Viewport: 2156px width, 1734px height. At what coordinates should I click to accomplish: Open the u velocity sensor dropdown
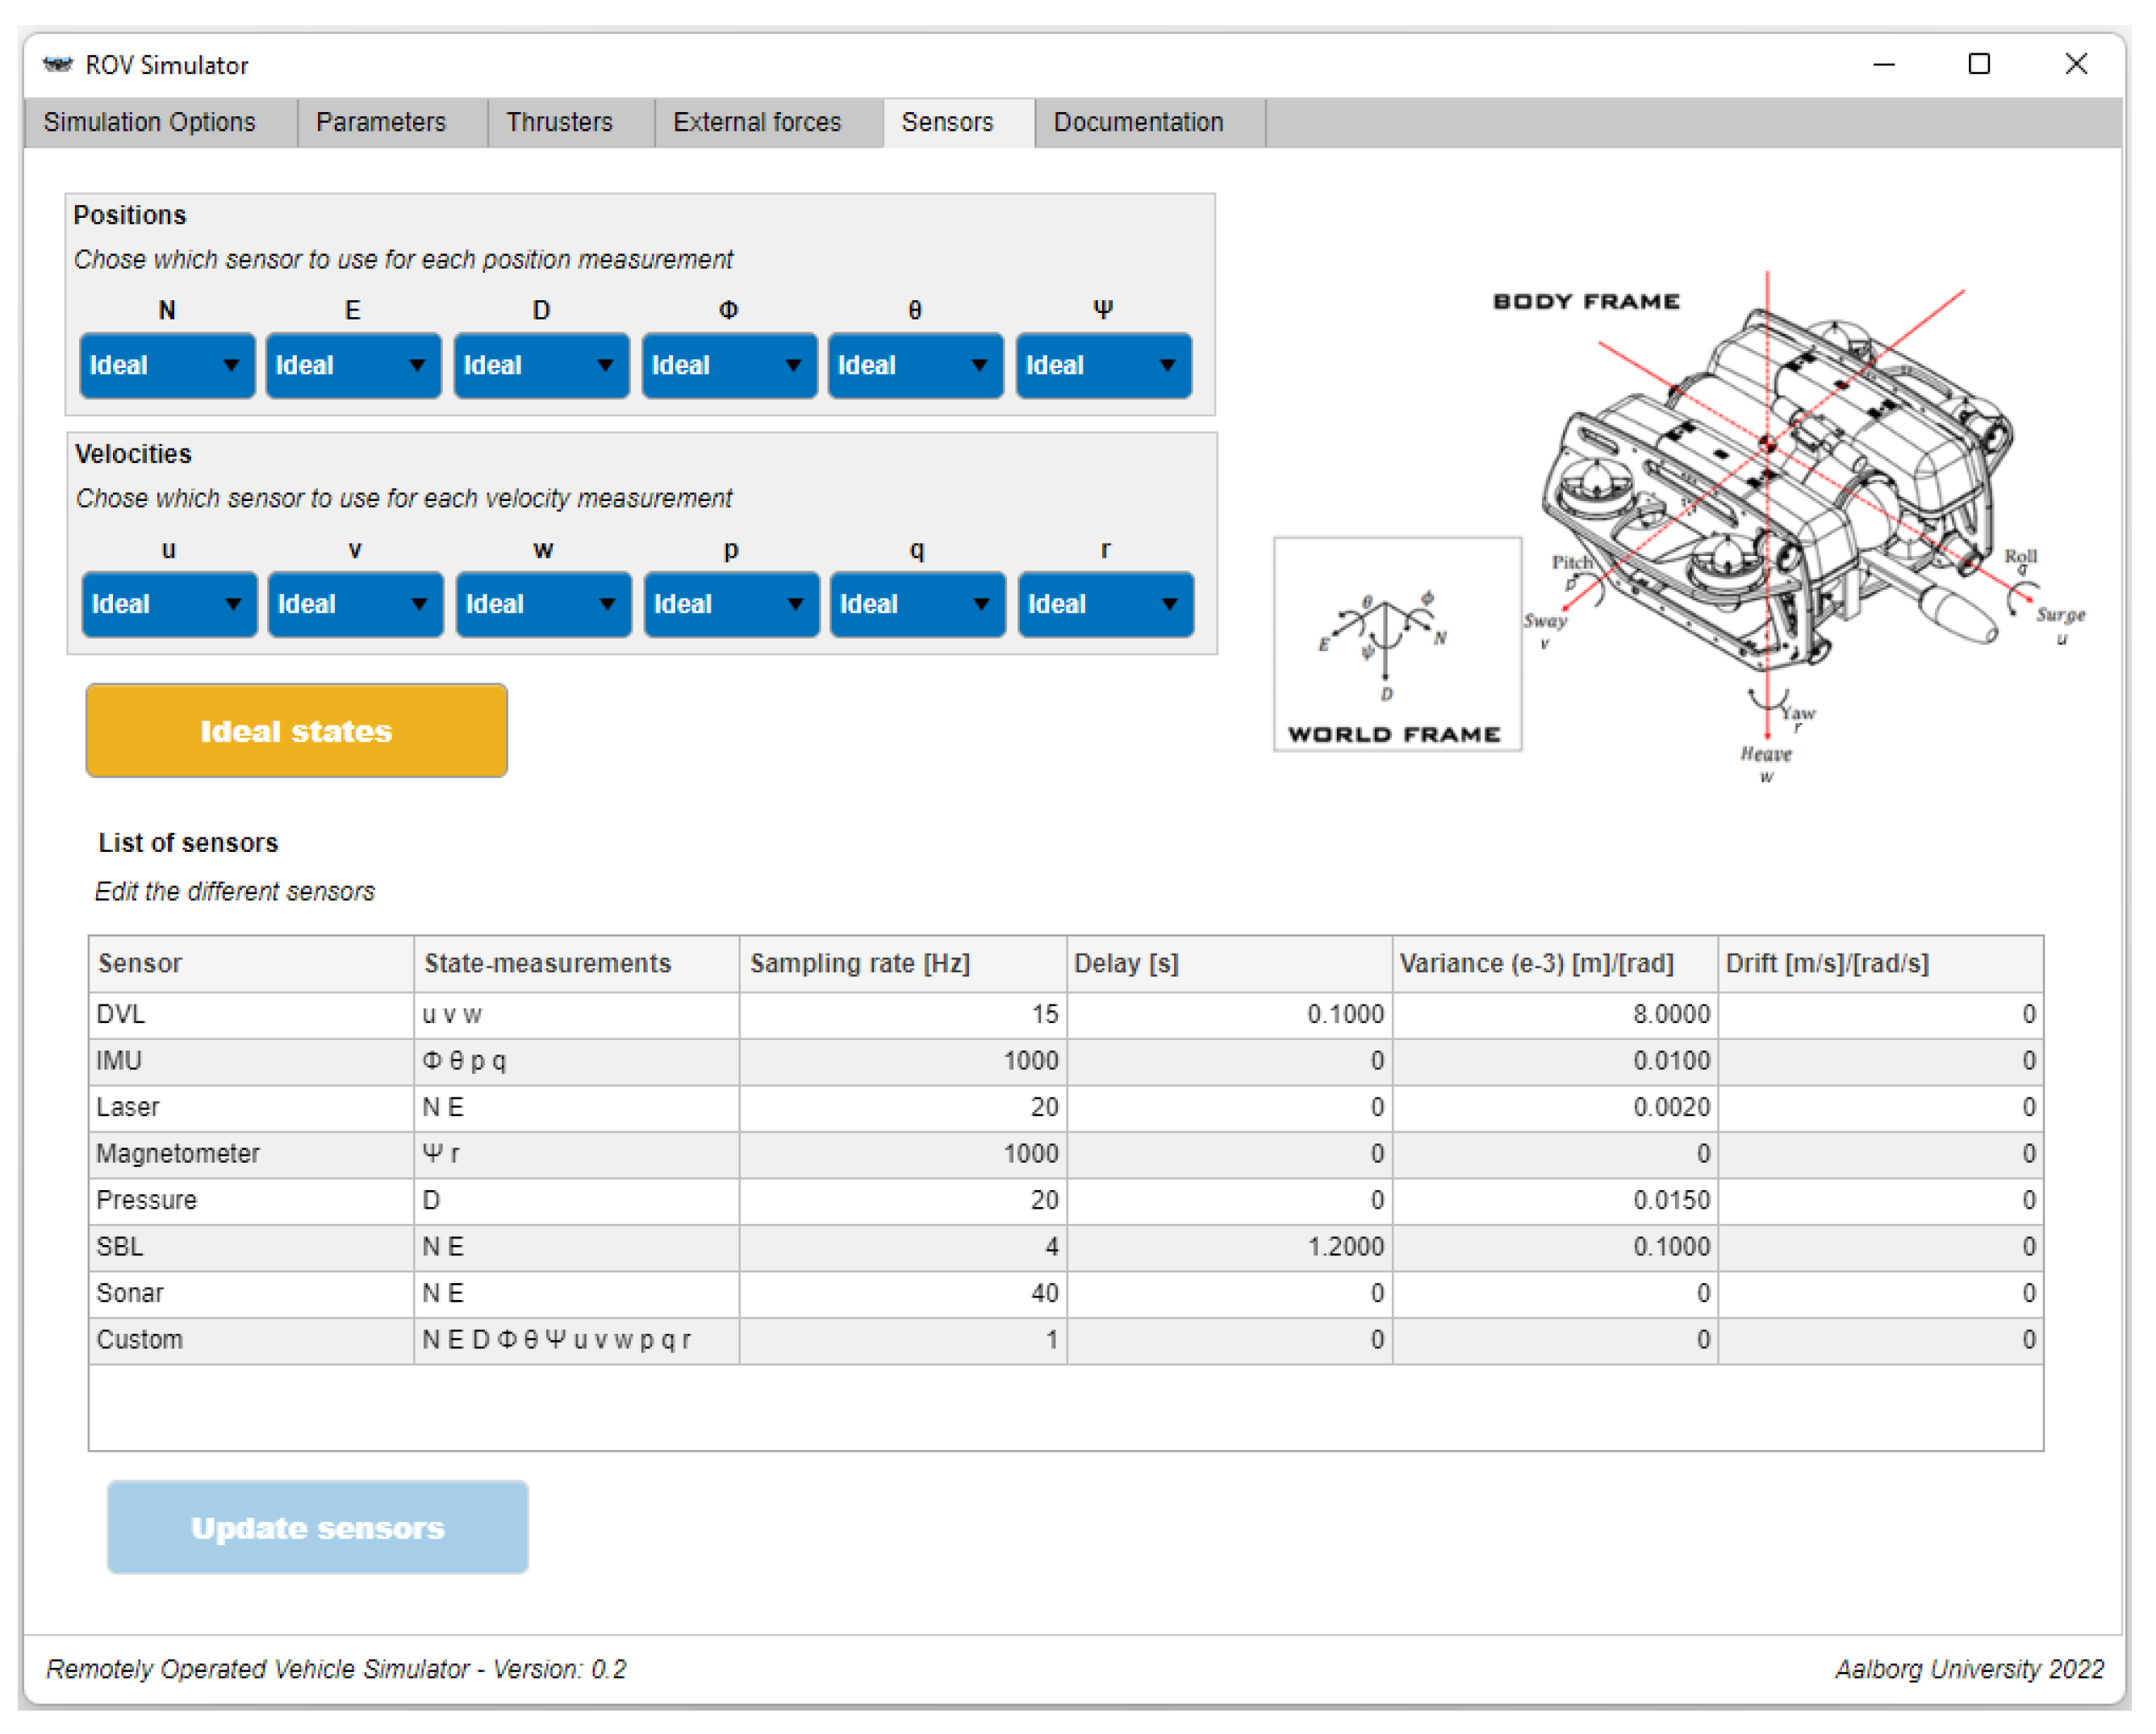tap(169, 604)
